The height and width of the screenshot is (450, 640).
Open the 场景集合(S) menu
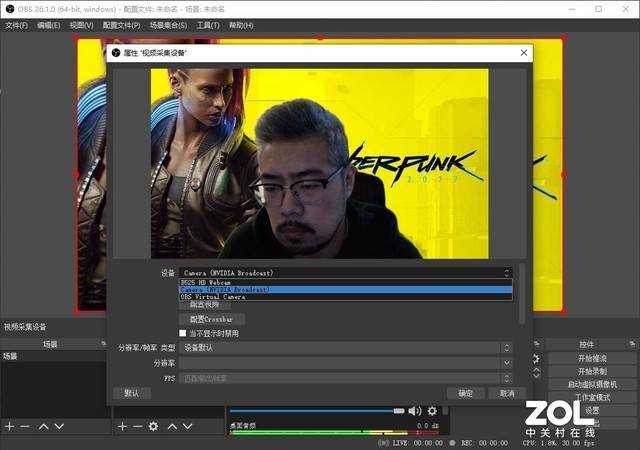pos(168,25)
